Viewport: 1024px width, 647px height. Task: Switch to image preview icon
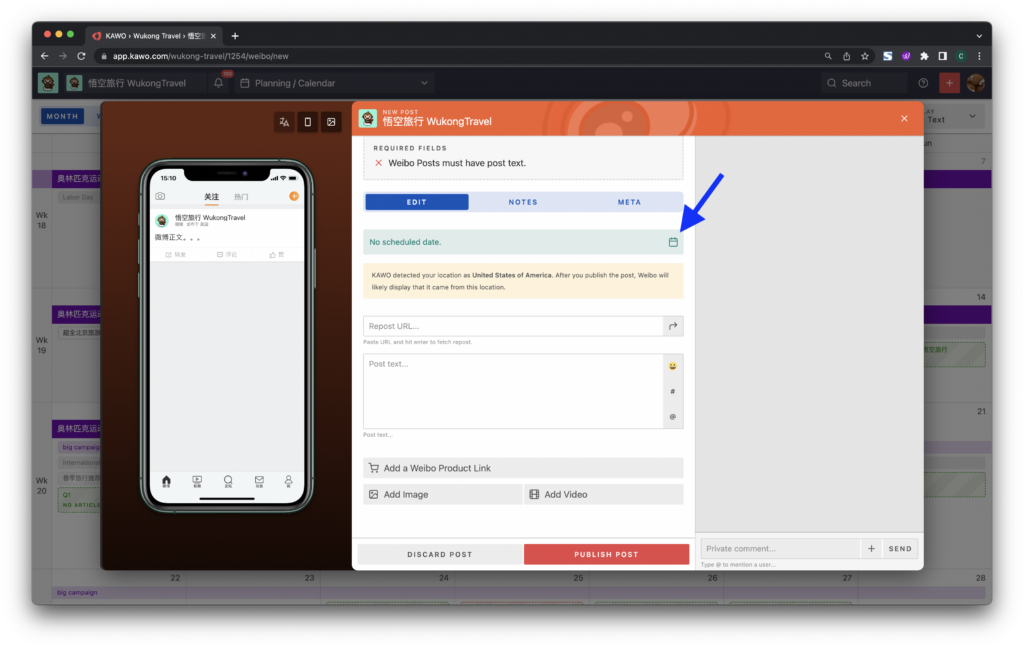point(331,122)
